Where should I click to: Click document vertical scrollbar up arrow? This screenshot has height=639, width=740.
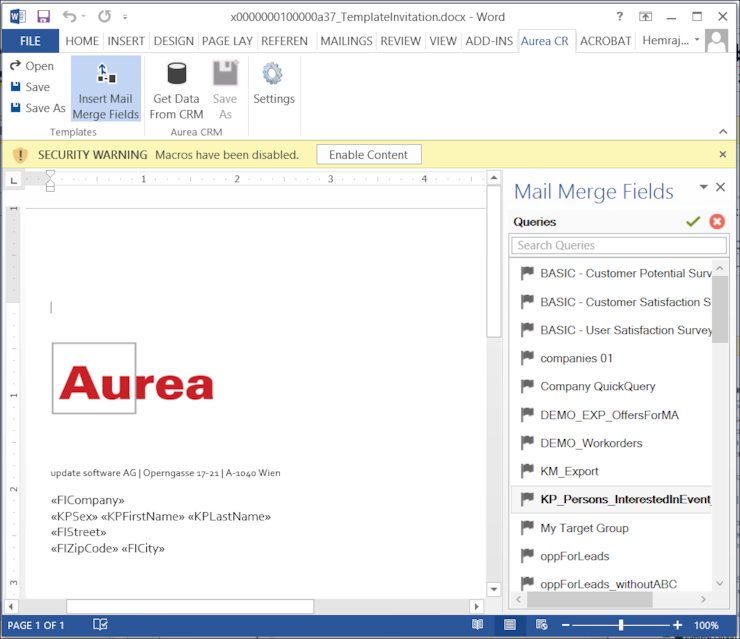(494, 178)
